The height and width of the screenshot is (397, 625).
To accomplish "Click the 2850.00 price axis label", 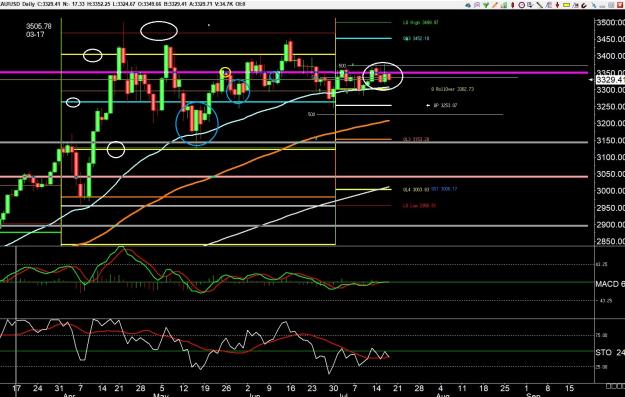I will pyautogui.click(x=610, y=242).
